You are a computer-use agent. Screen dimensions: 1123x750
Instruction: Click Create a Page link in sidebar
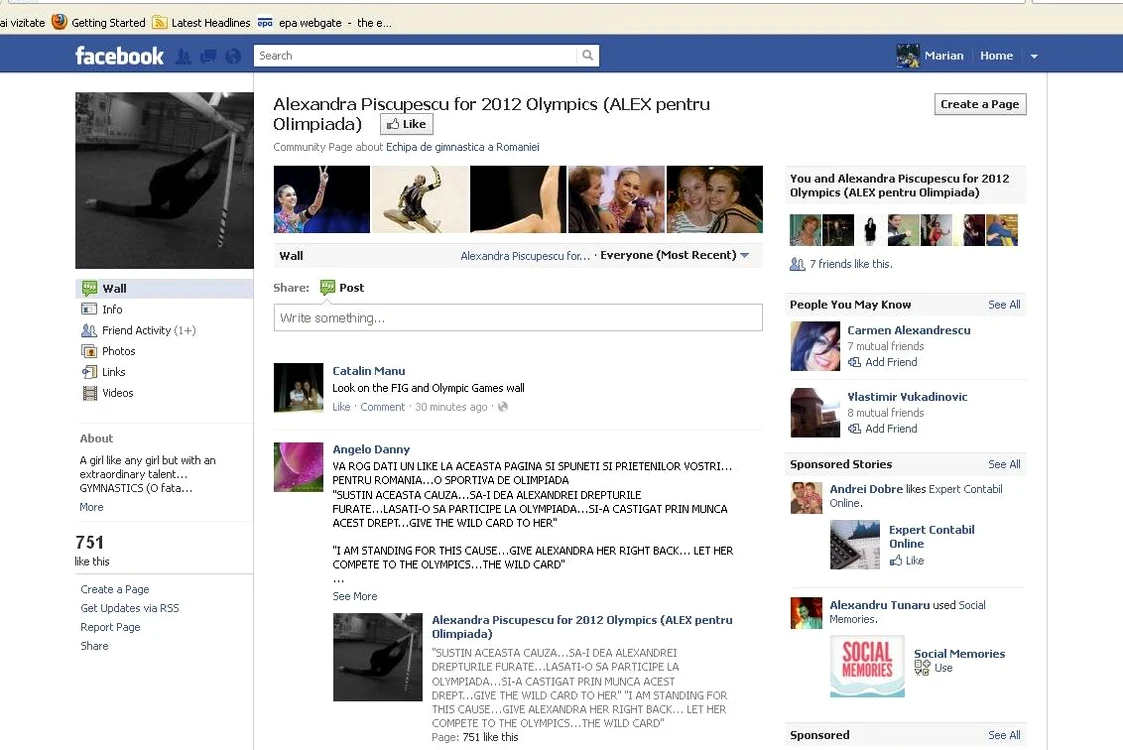click(115, 589)
